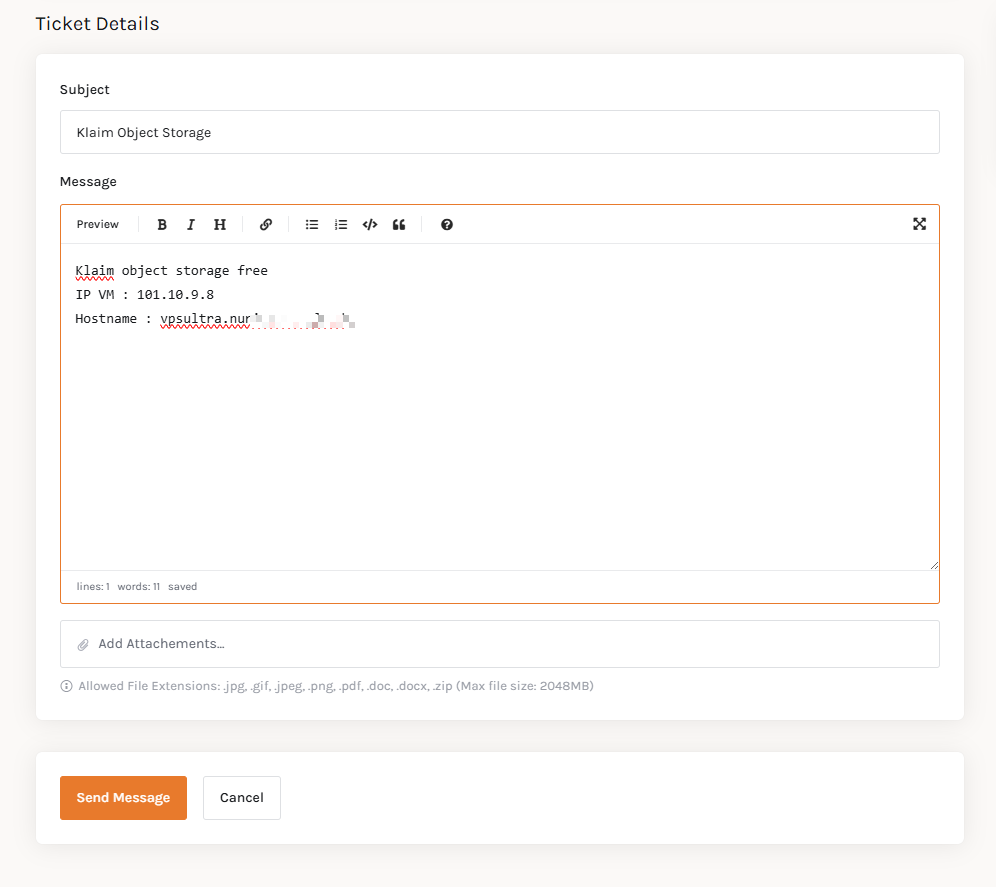Insert a bulleted list
Image resolution: width=996 pixels, height=887 pixels.
pos(312,224)
